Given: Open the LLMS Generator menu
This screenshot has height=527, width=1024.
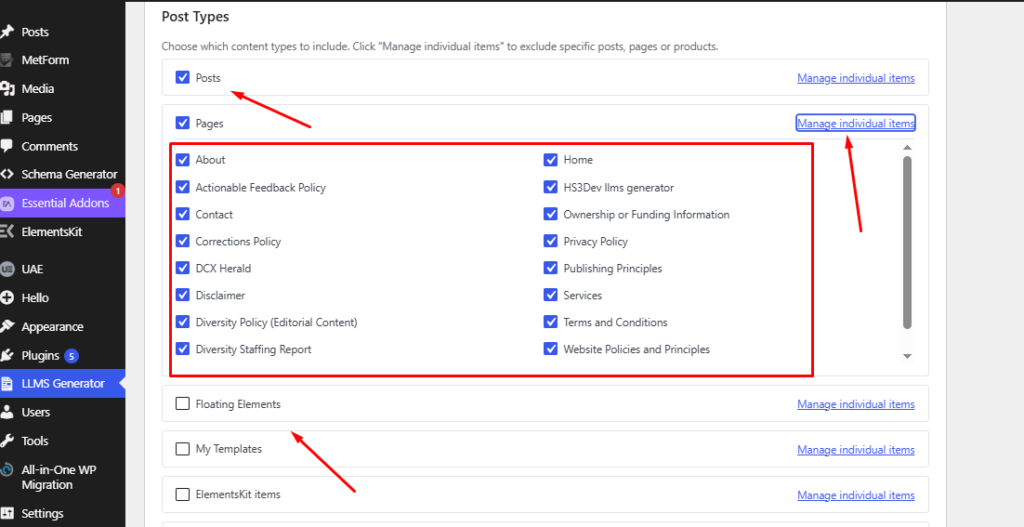Looking at the screenshot, I should [63, 383].
